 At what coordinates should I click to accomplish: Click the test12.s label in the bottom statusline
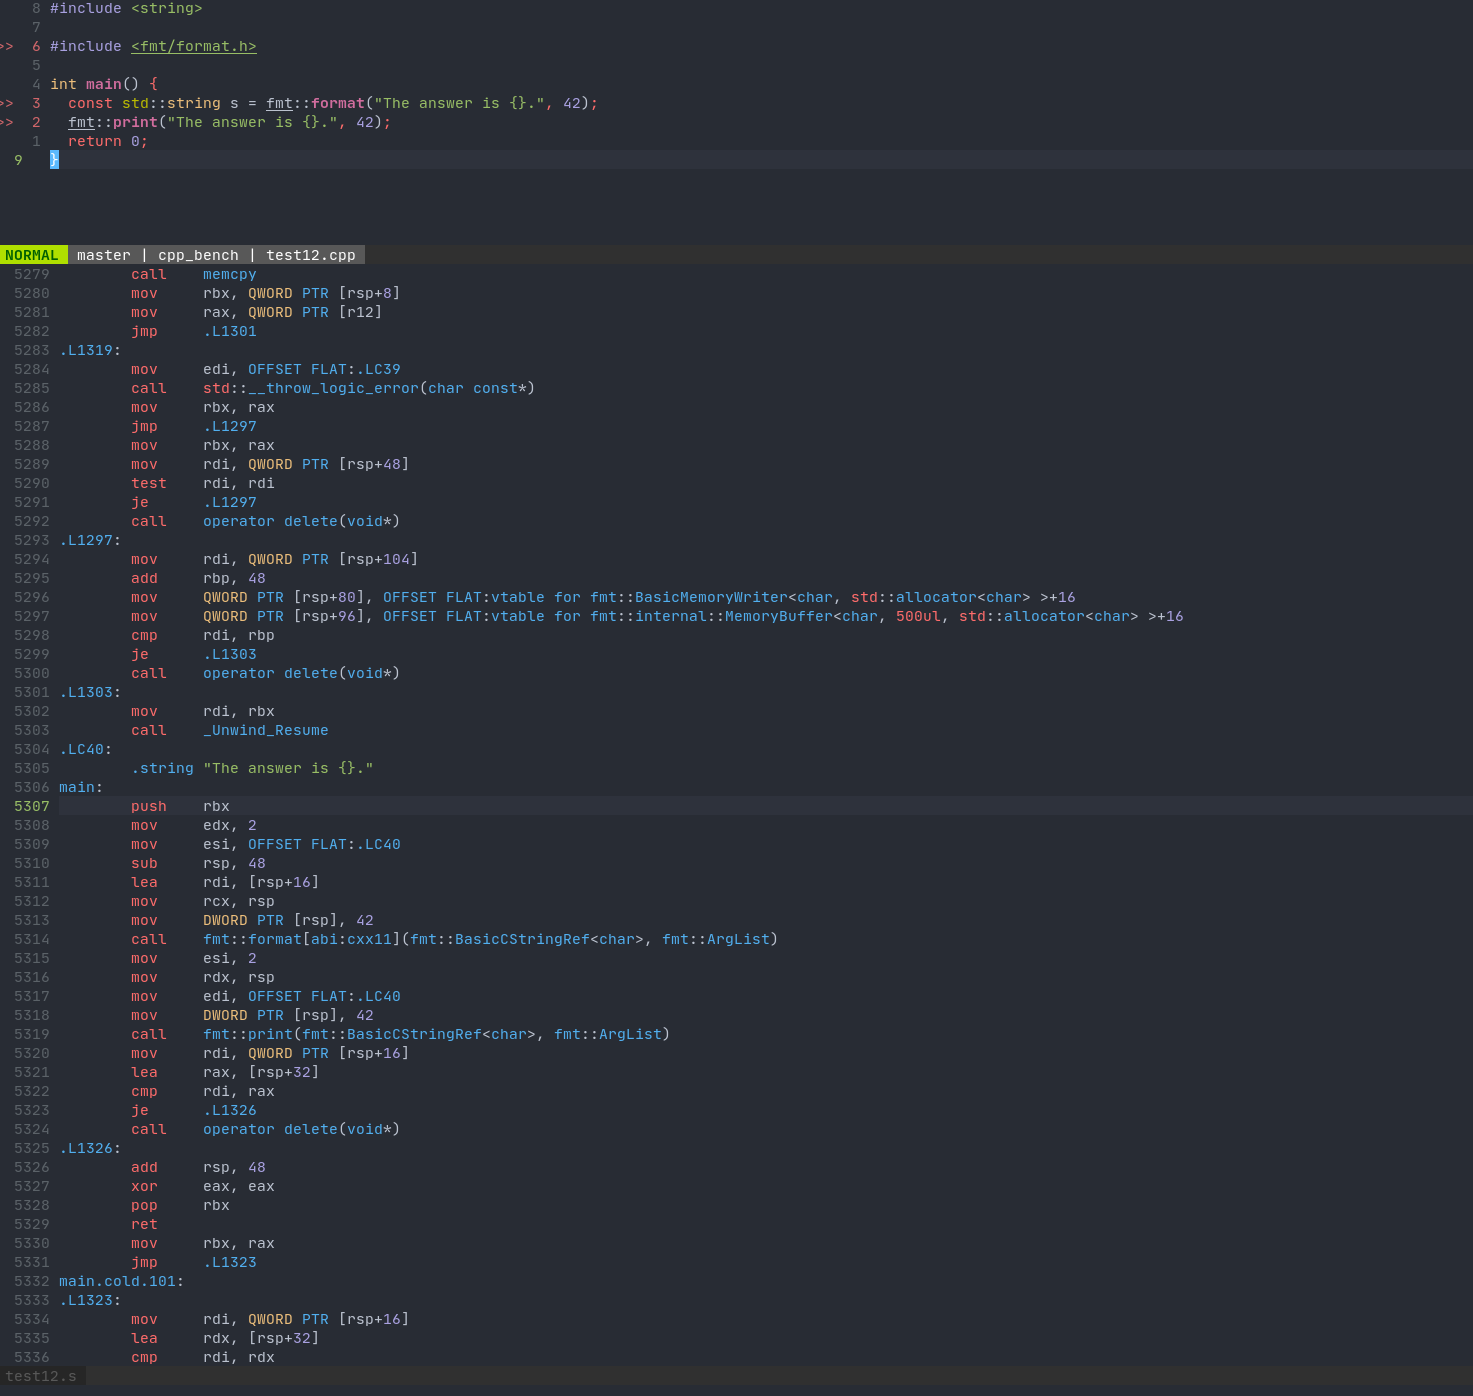click(x=41, y=1376)
